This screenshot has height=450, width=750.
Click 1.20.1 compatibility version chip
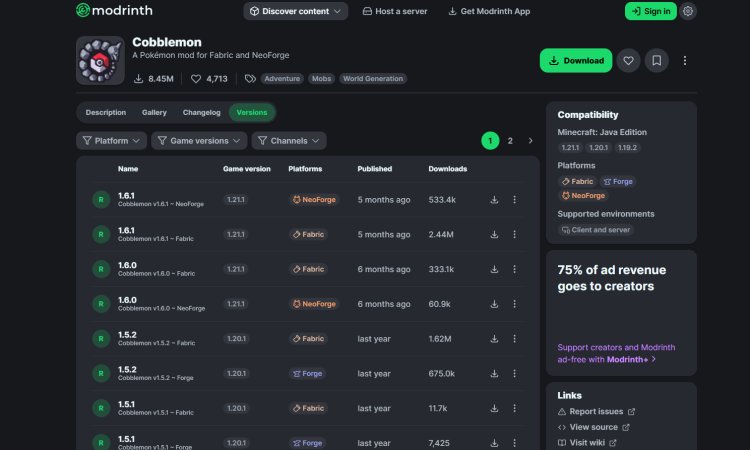click(598, 147)
